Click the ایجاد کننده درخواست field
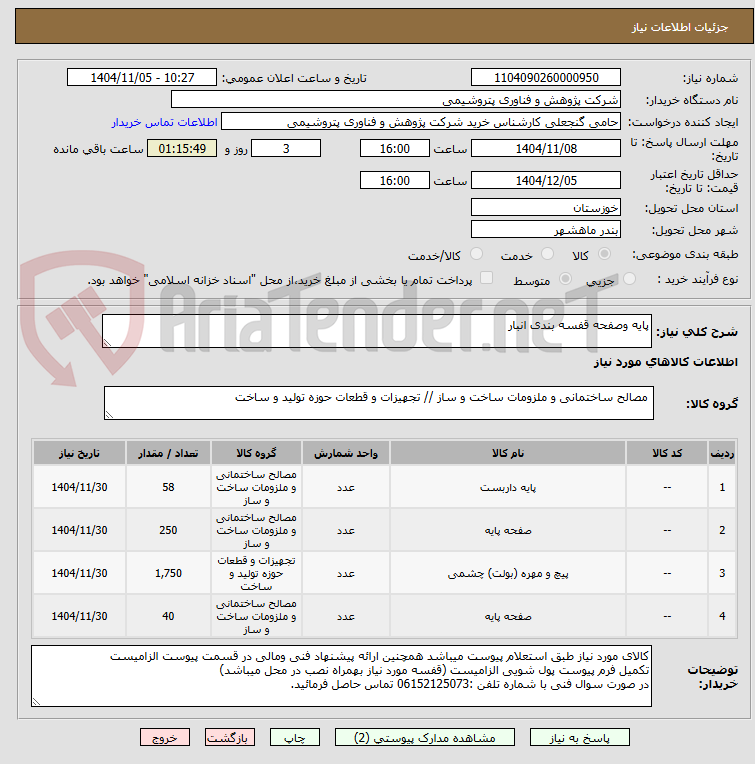This screenshot has width=755, height=764. [x=421, y=122]
